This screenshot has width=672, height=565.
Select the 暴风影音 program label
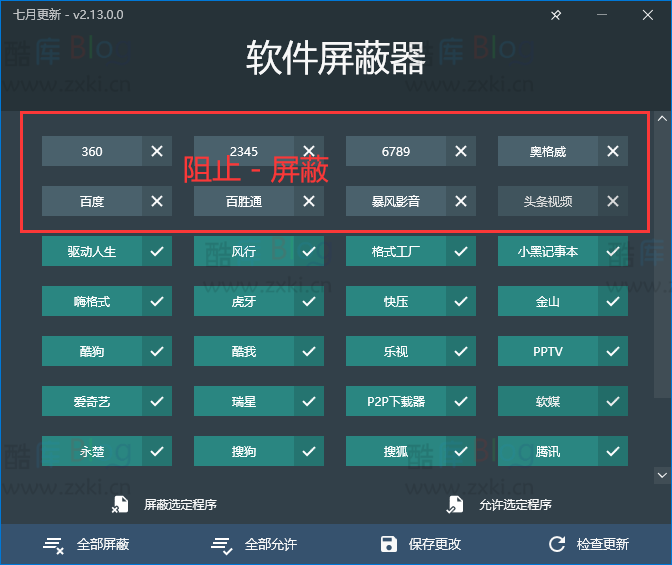point(396,201)
